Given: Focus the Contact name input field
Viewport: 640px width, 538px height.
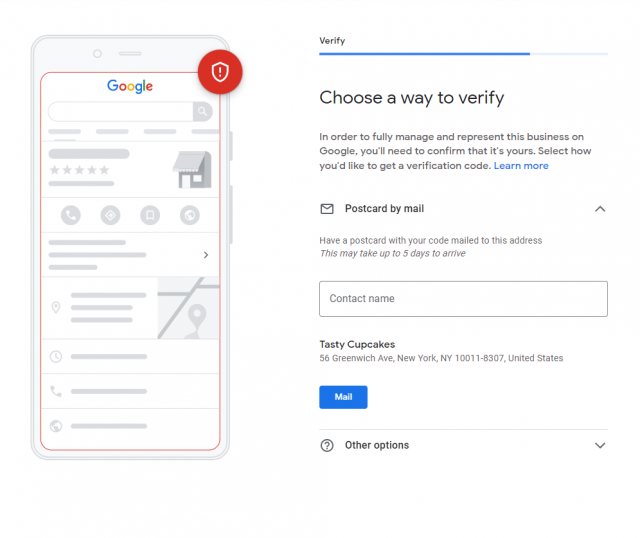Looking at the screenshot, I should coord(463,299).
